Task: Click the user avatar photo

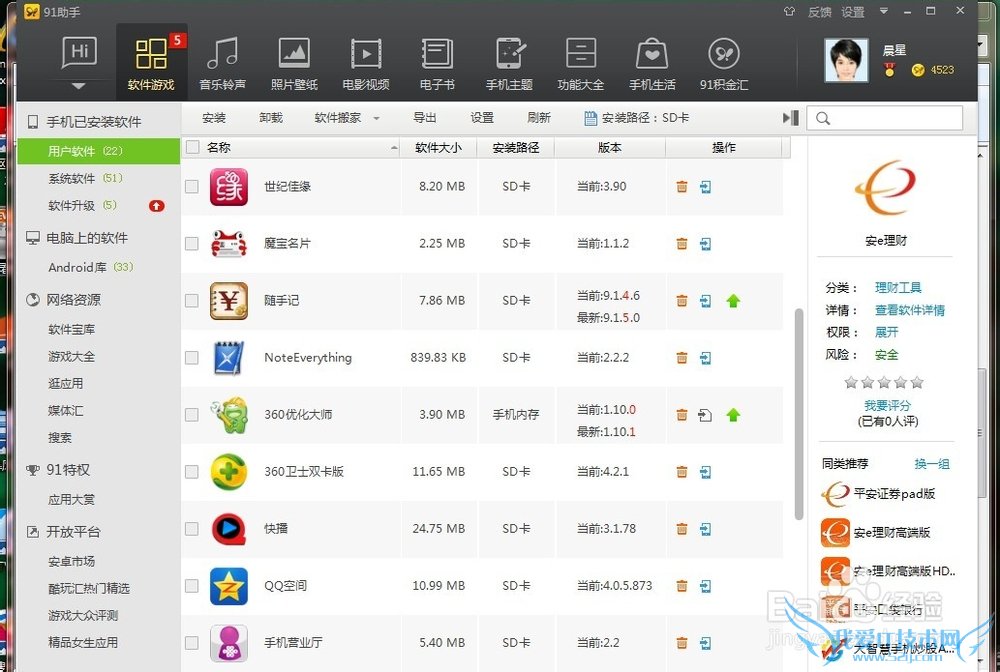Action: click(x=846, y=61)
